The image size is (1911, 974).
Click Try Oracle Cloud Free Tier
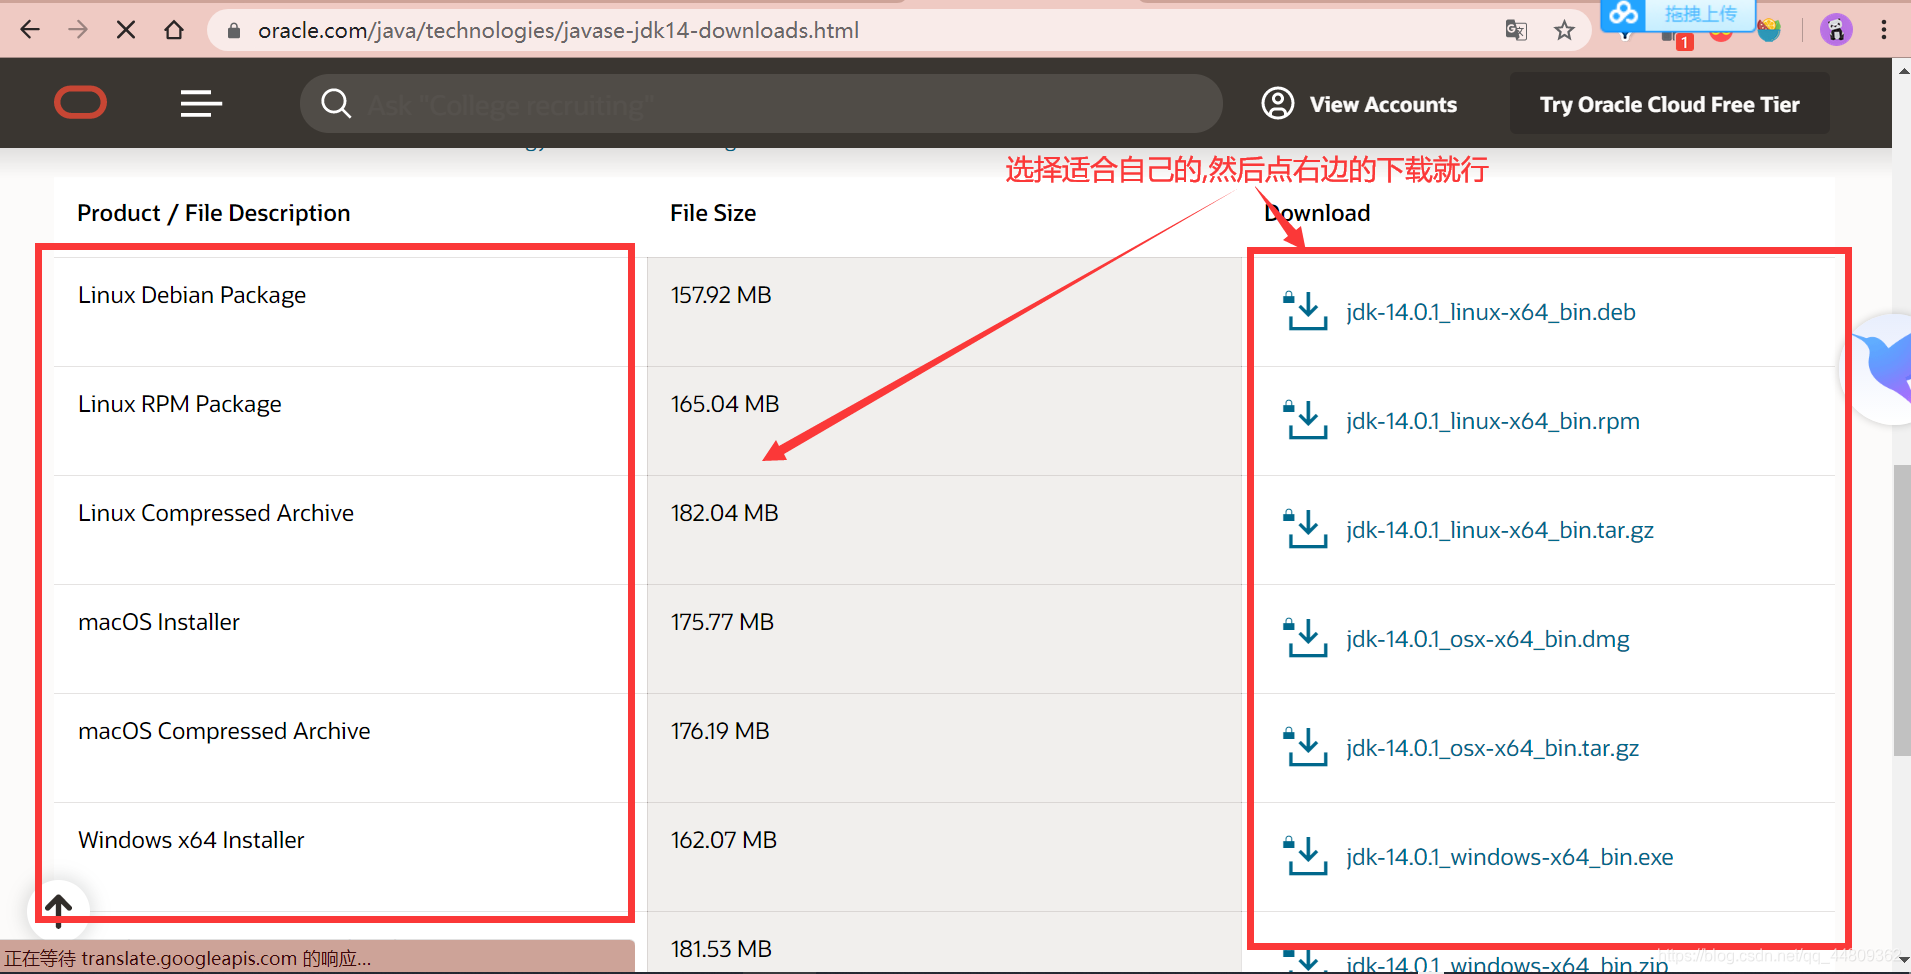tap(1669, 104)
